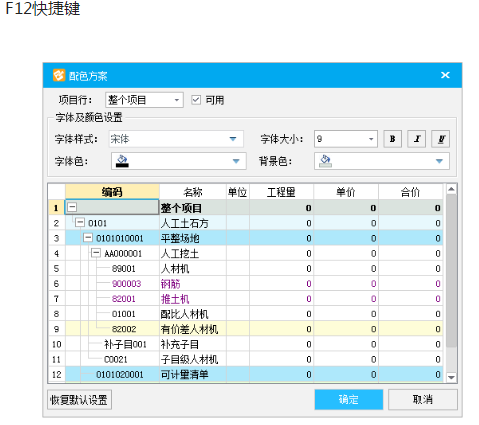The image size is (479, 425).
Task: Open the 字体样式 dropdown arrow
Action: coord(233,139)
